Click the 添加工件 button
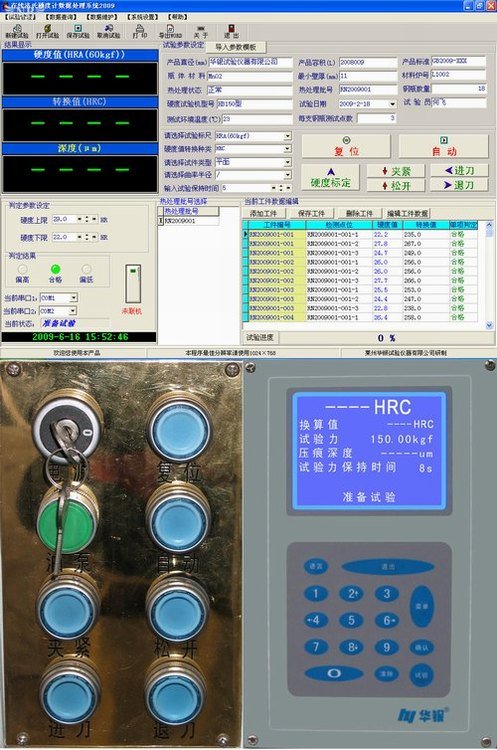This screenshot has height=750, width=497. coord(264,213)
